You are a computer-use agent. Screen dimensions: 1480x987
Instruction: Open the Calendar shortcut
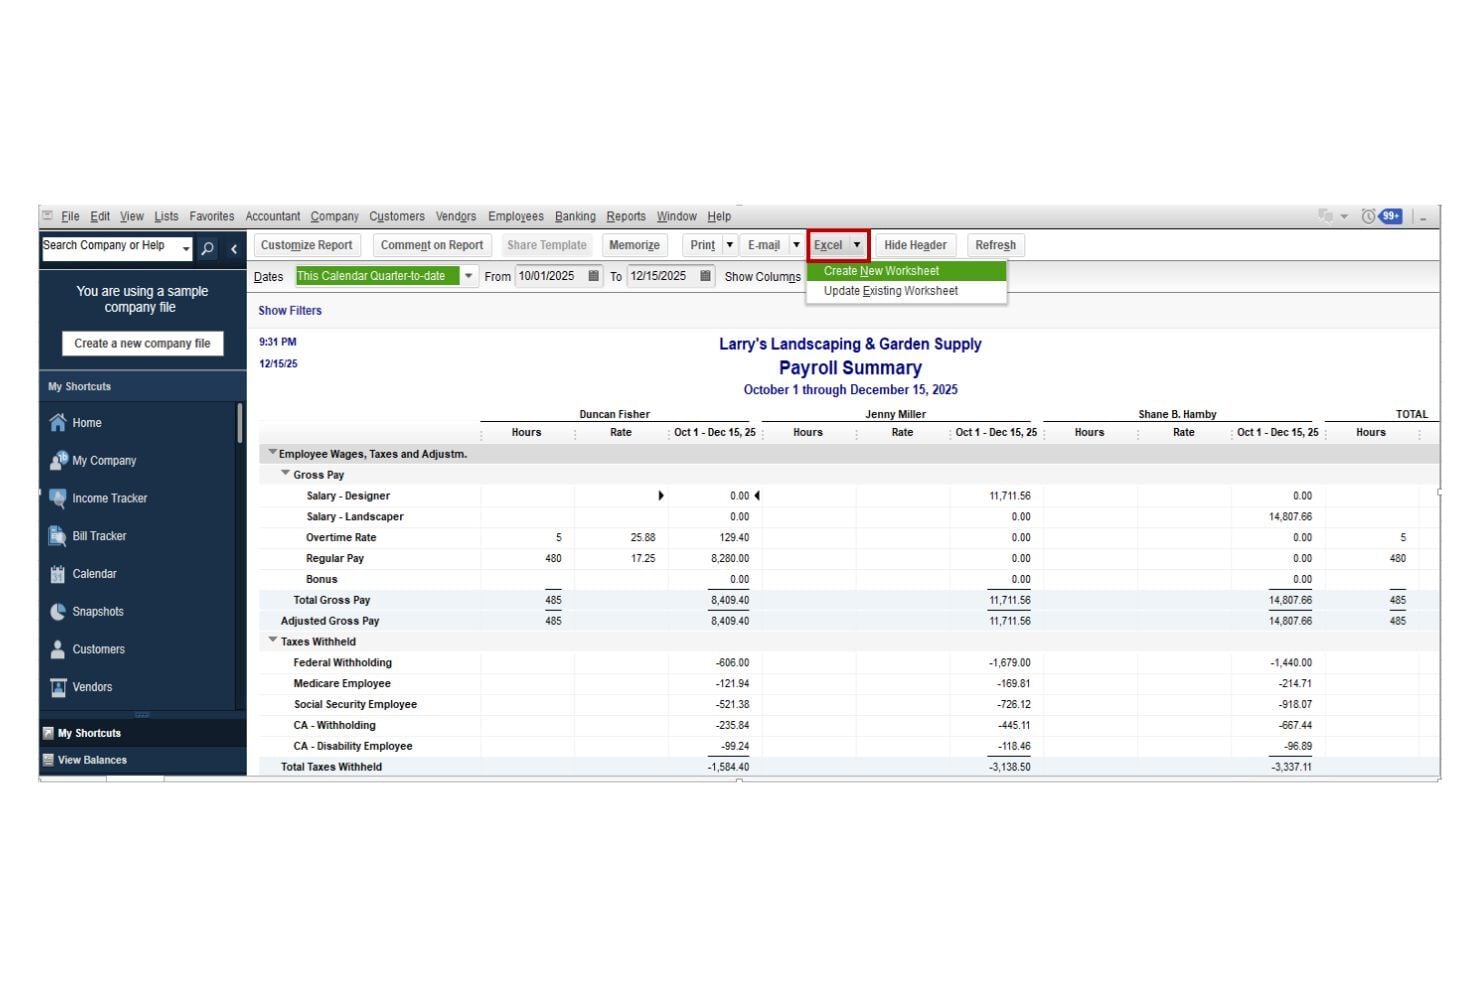[93, 573]
